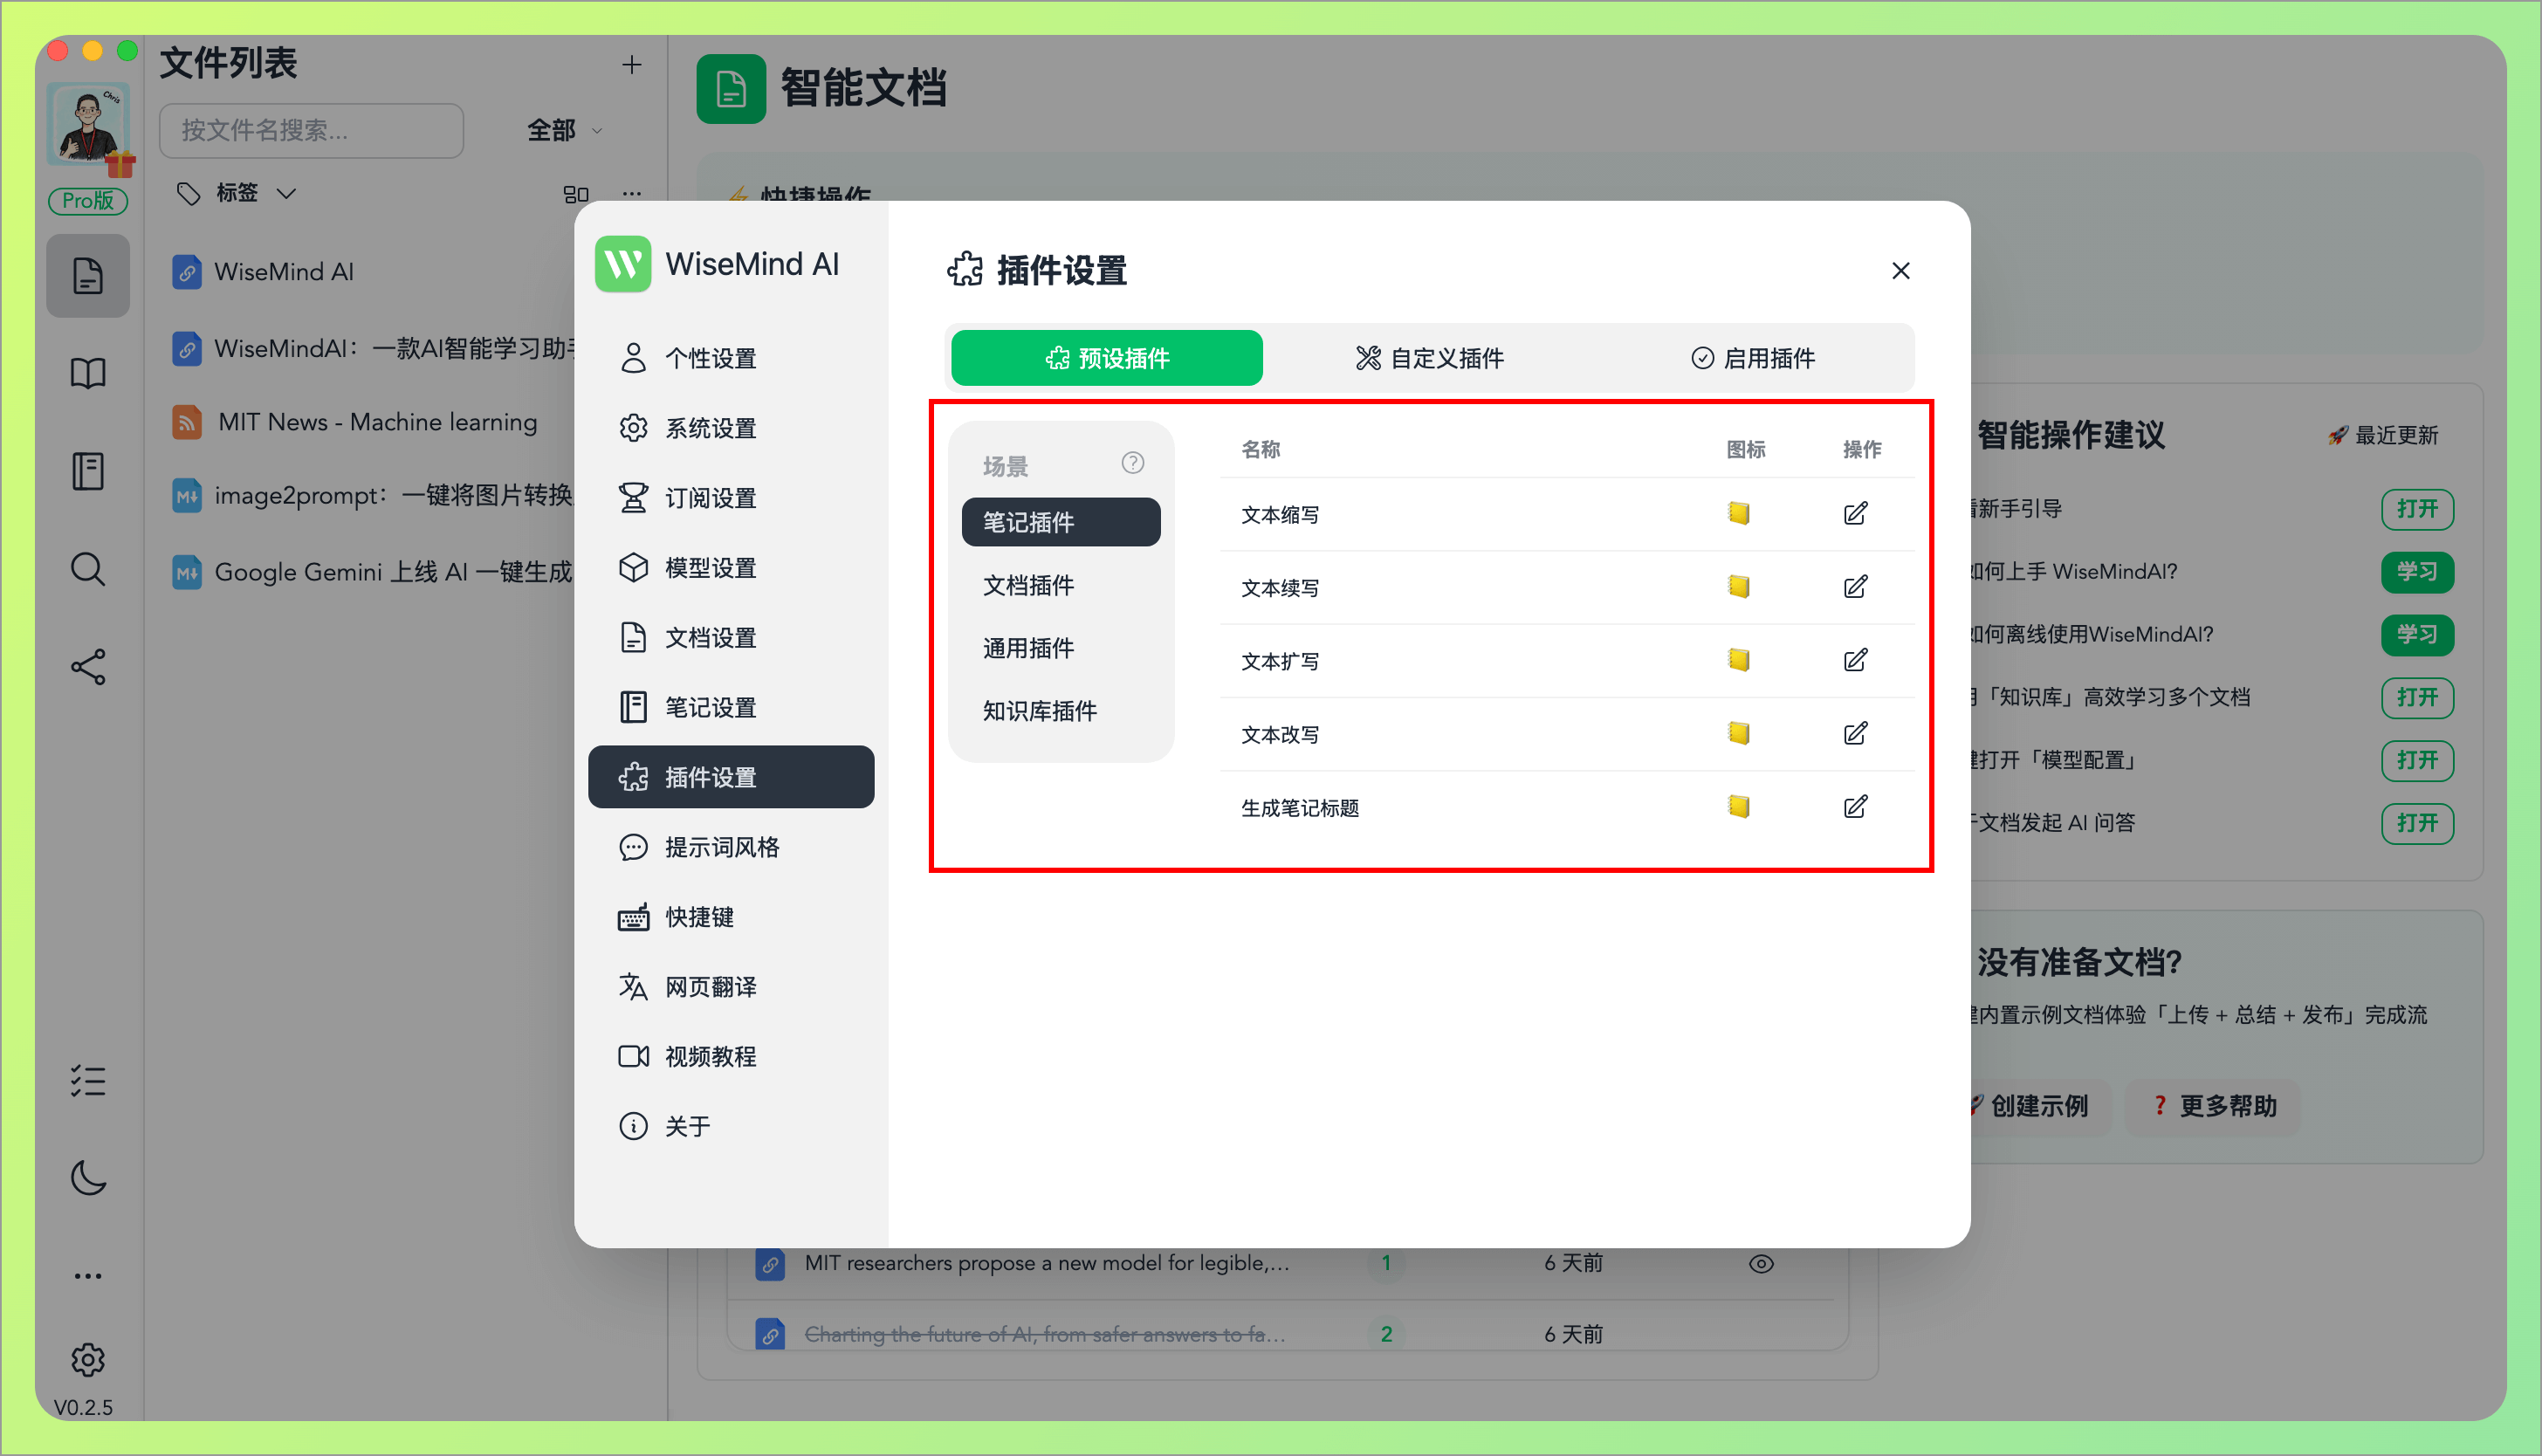The image size is (2542, 1456).
Task: Open the share panel icon in left sidebar
Action: (88, 667)
